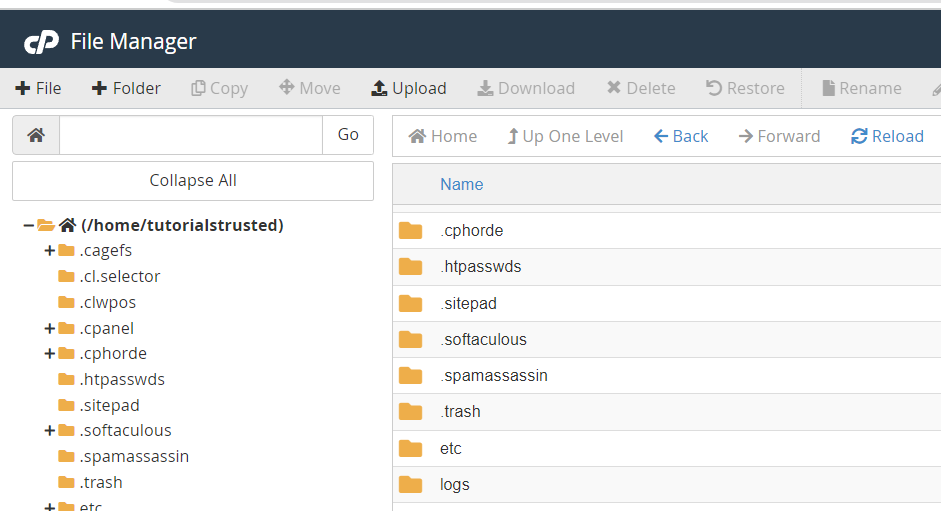This screenshot has width=941, height=511.
Task: Expand the .cpanel tree folder
Action: [x=50, y=328]
